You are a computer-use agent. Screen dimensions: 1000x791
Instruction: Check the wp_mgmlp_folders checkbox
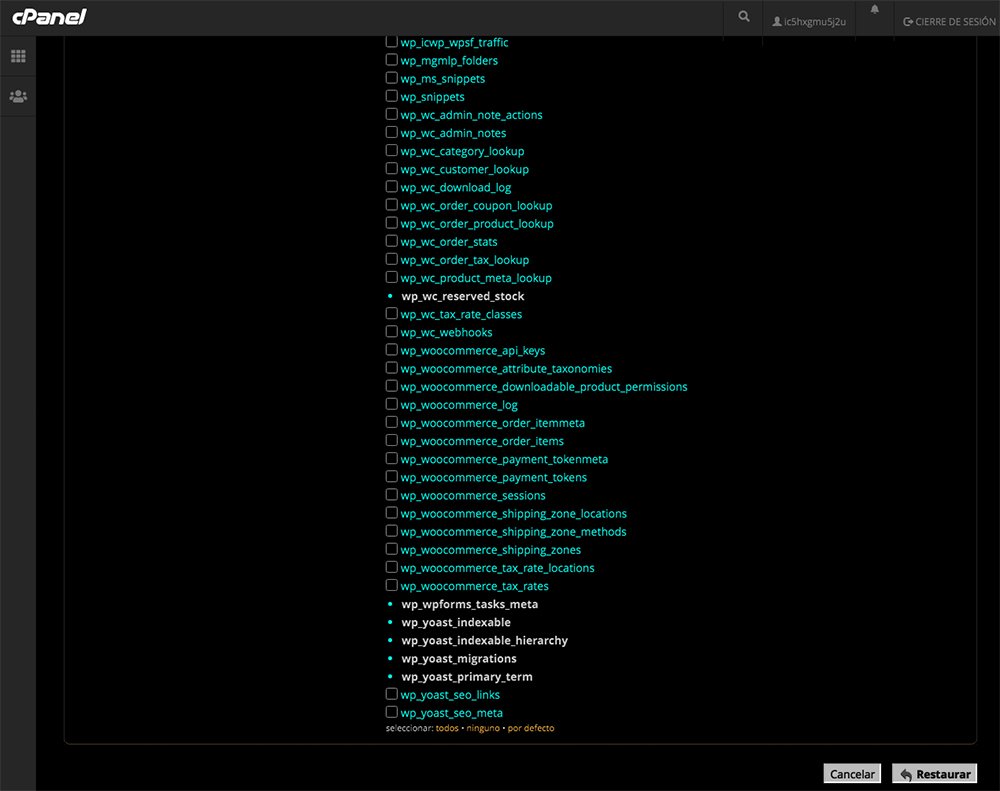click(392, 59)
